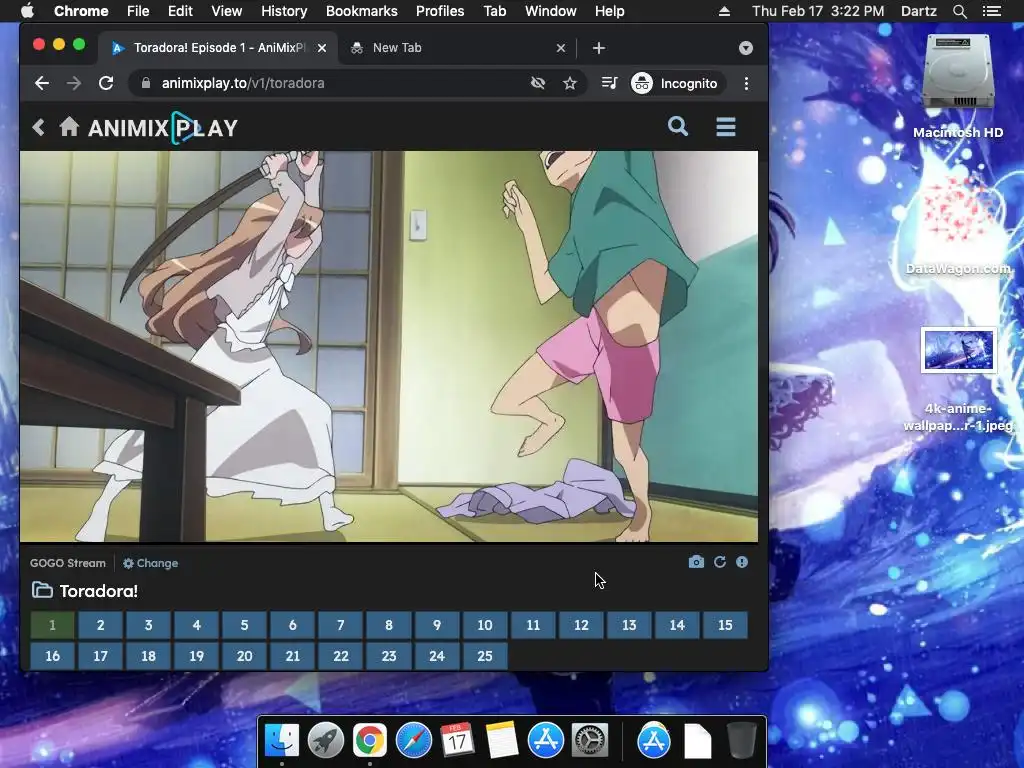Close the New Tab tab
The width and height of the screenshot is (1024, 768).
tap(561, 48)
